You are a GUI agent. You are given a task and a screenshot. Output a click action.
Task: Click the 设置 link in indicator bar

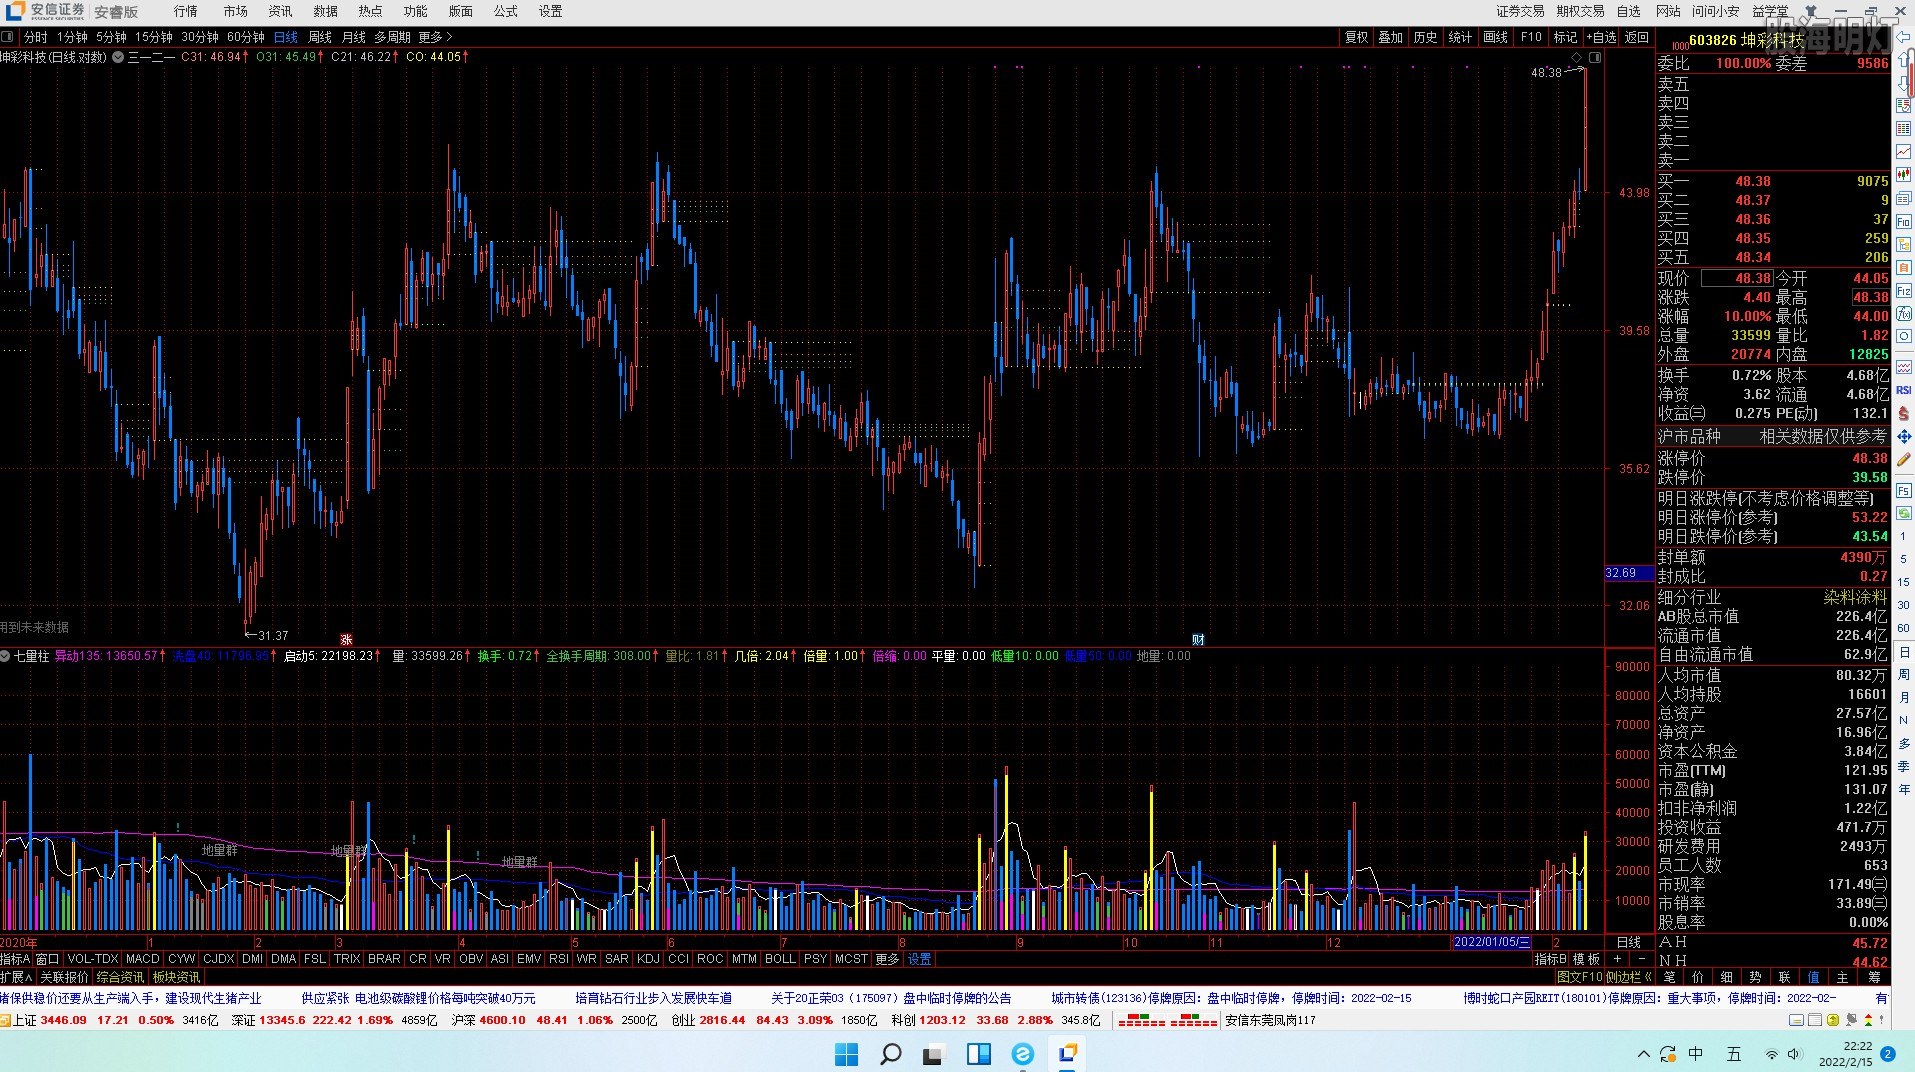click(x=920, y=958)
